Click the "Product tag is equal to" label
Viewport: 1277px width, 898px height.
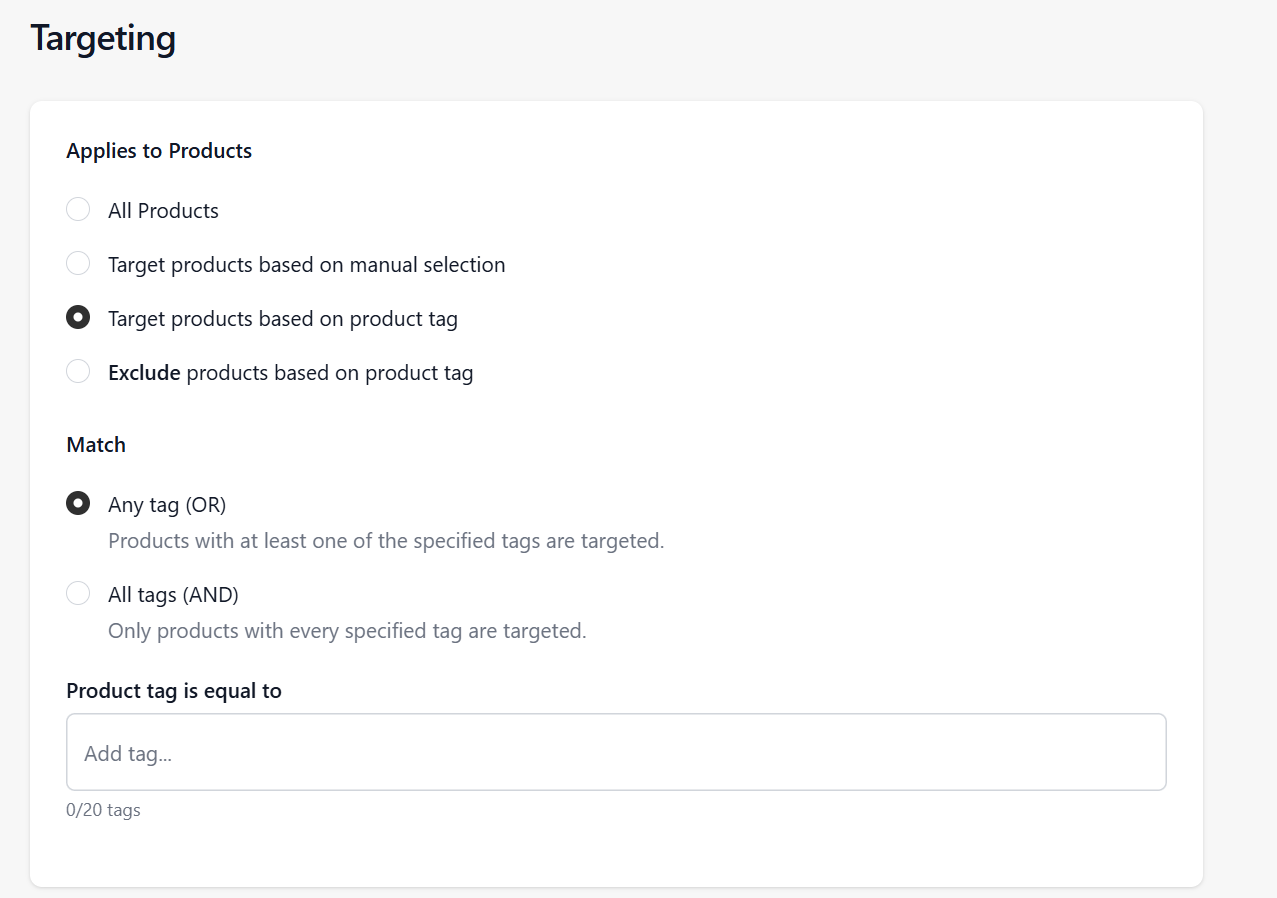pyautogui.click(x=174, y=691)
